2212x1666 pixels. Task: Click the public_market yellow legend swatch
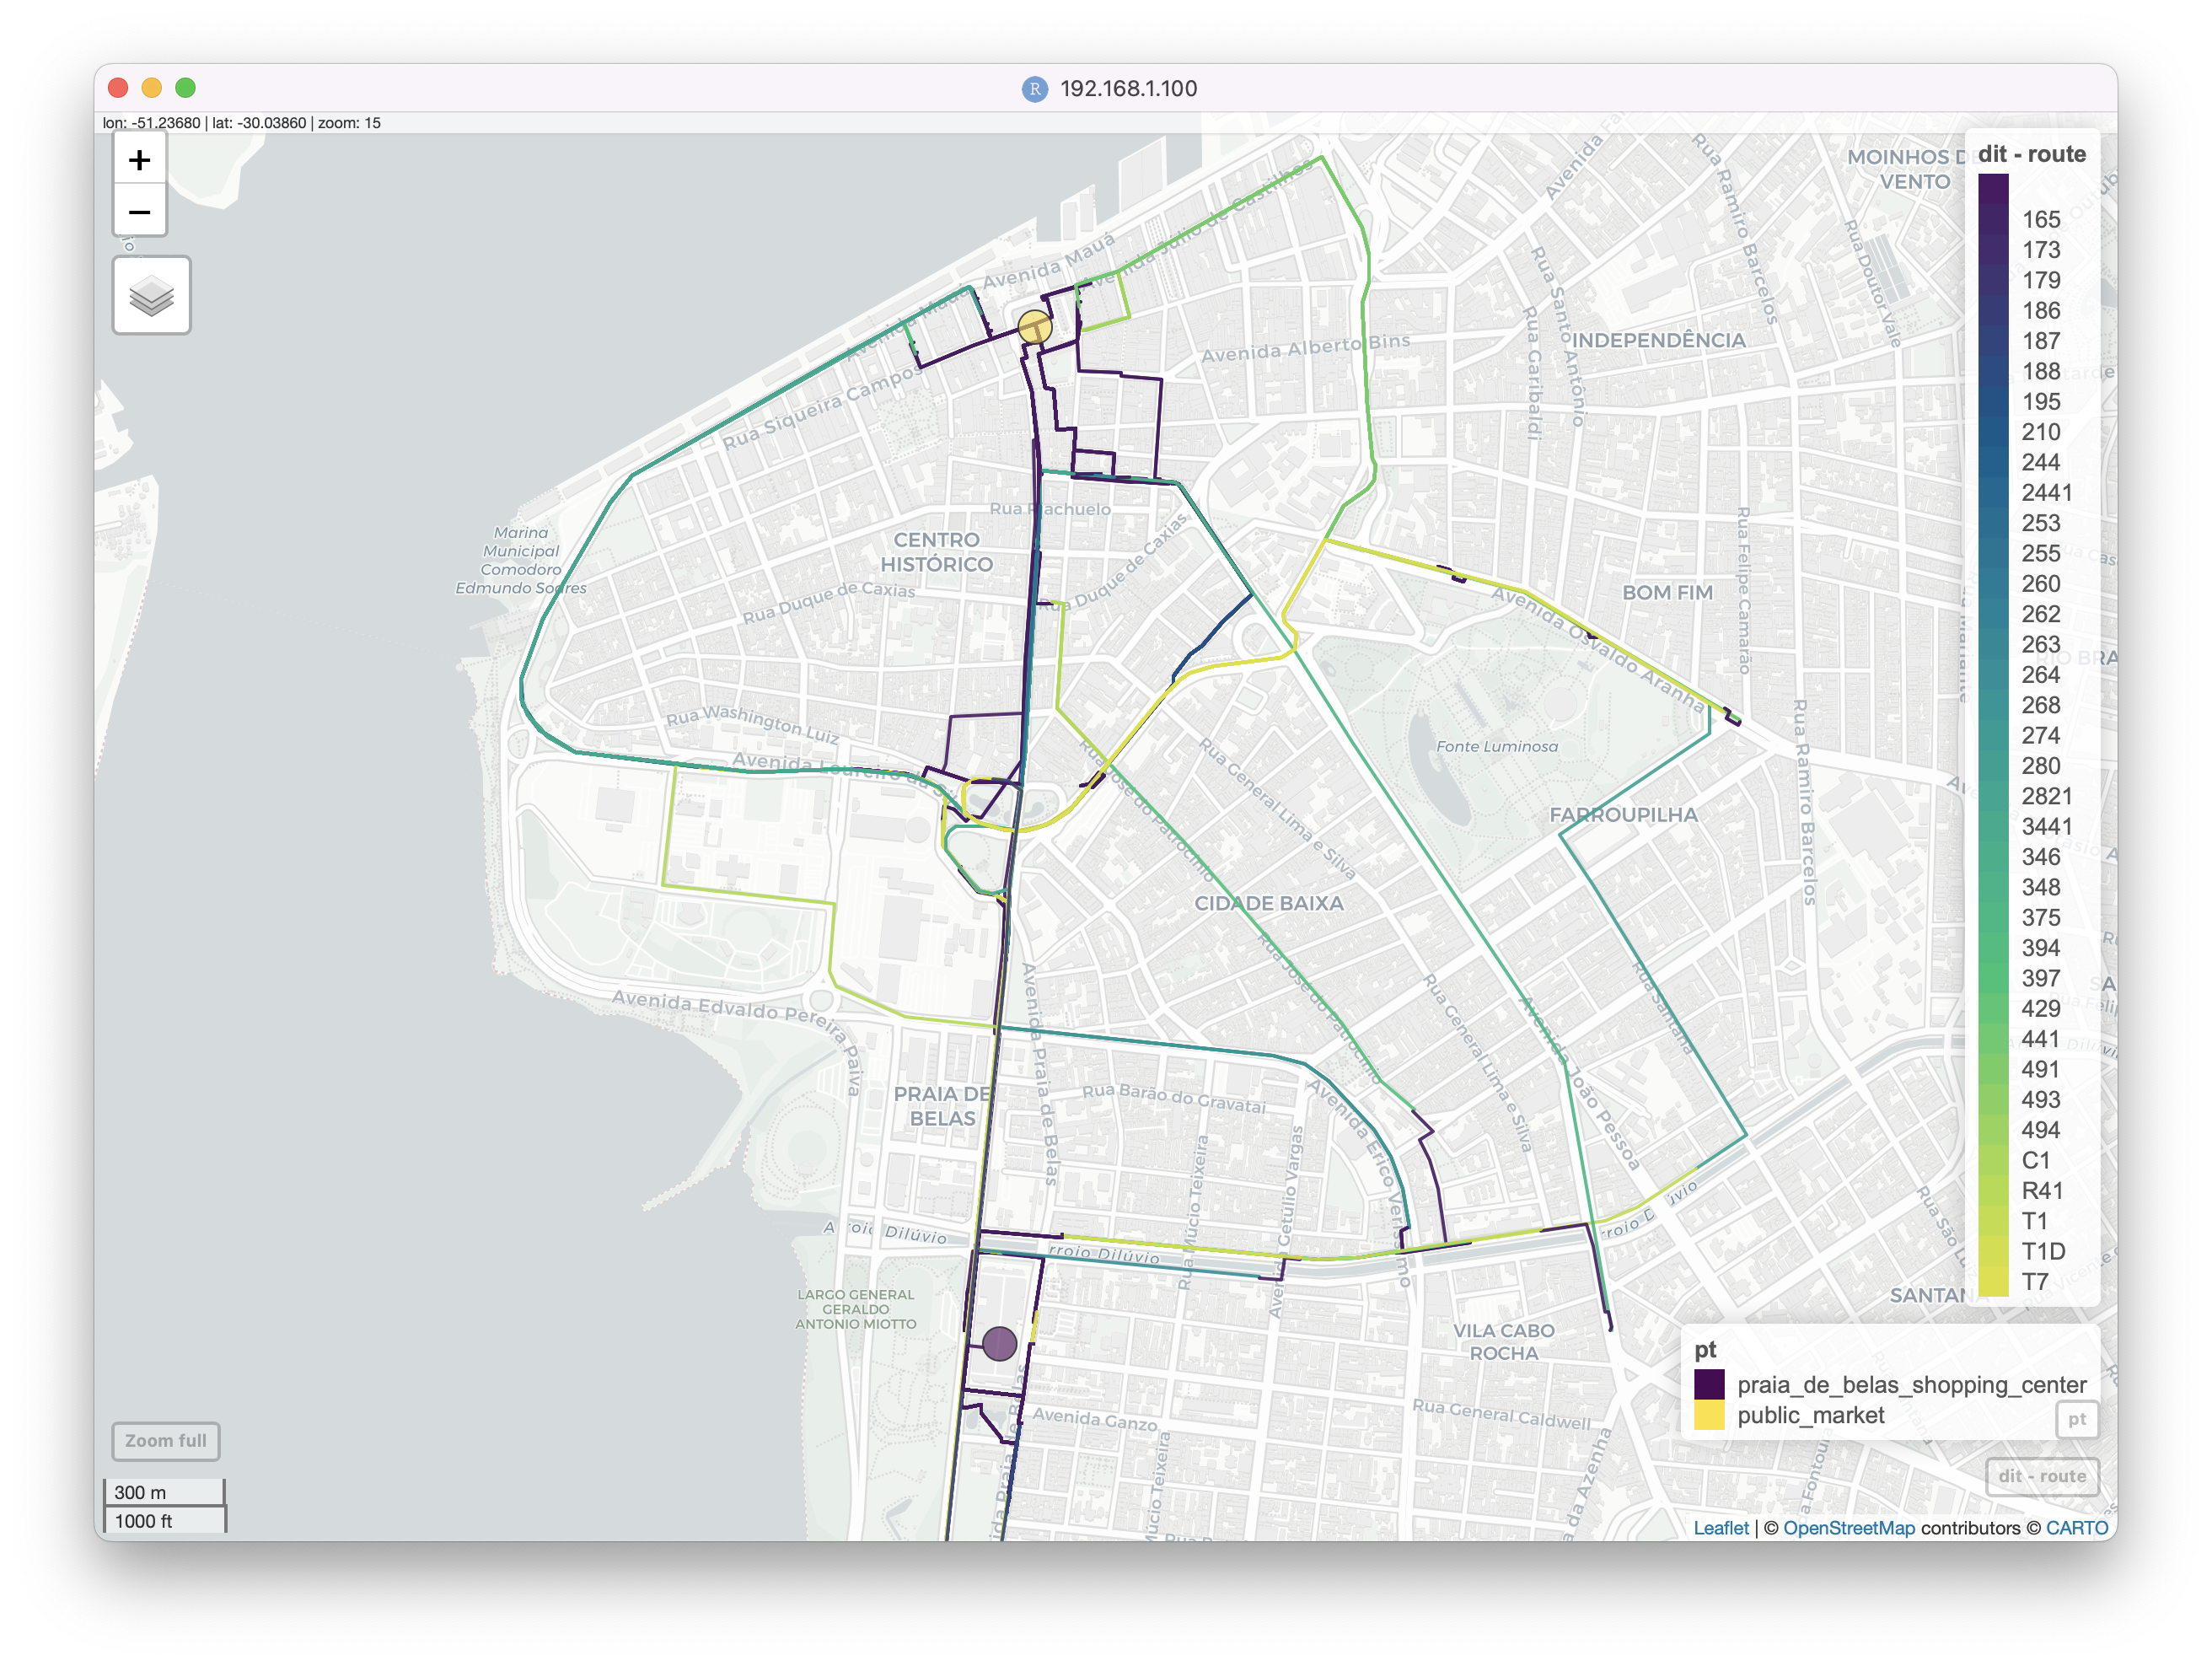click(1709, 1415)
